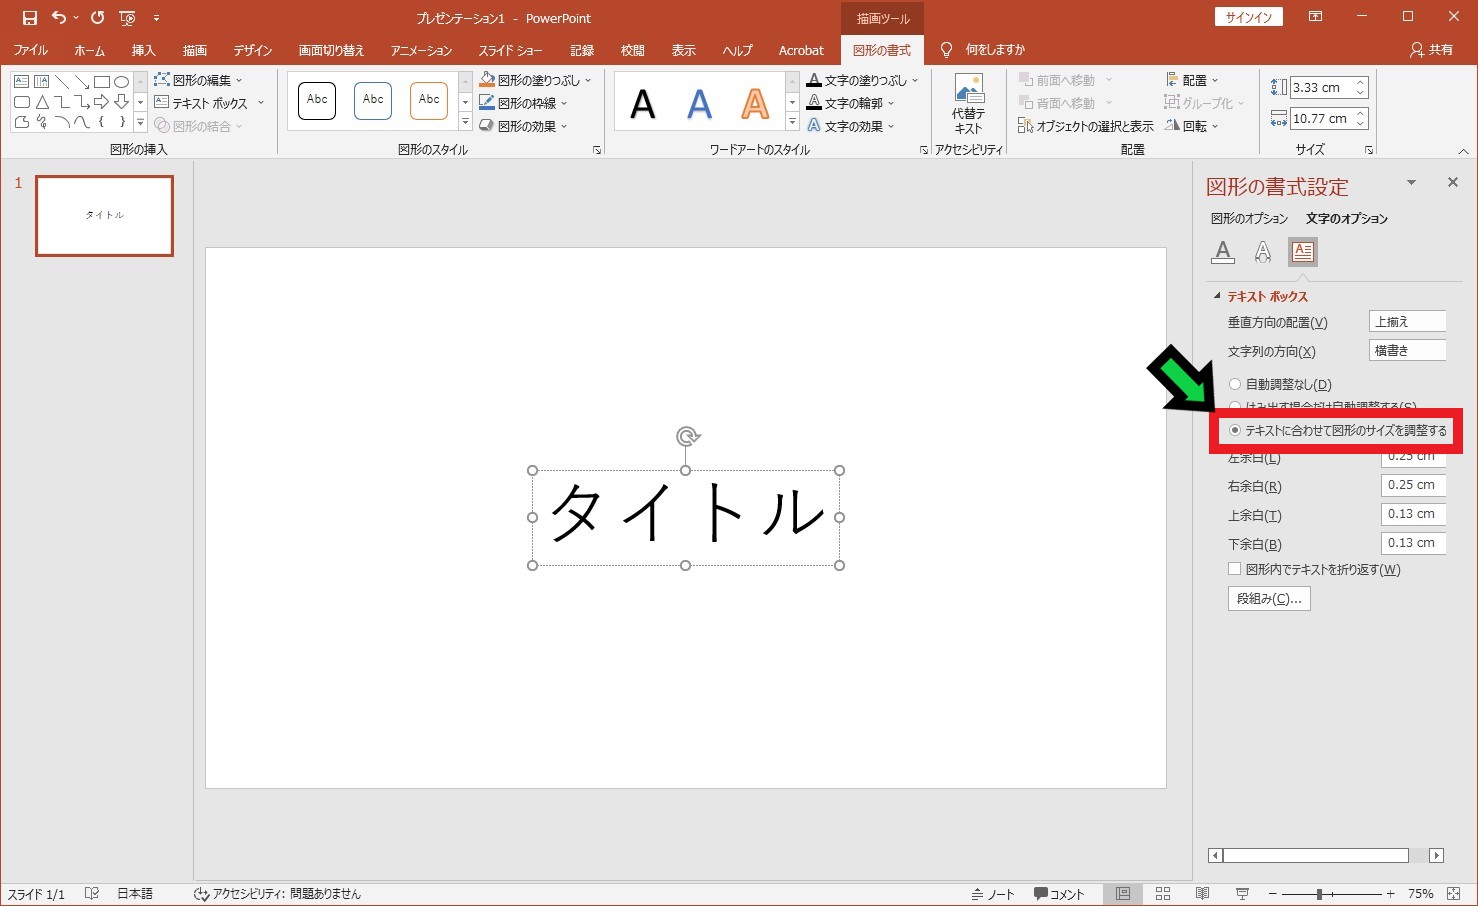
Task: Open the 挿入 tab
Action: pos(143,50)
